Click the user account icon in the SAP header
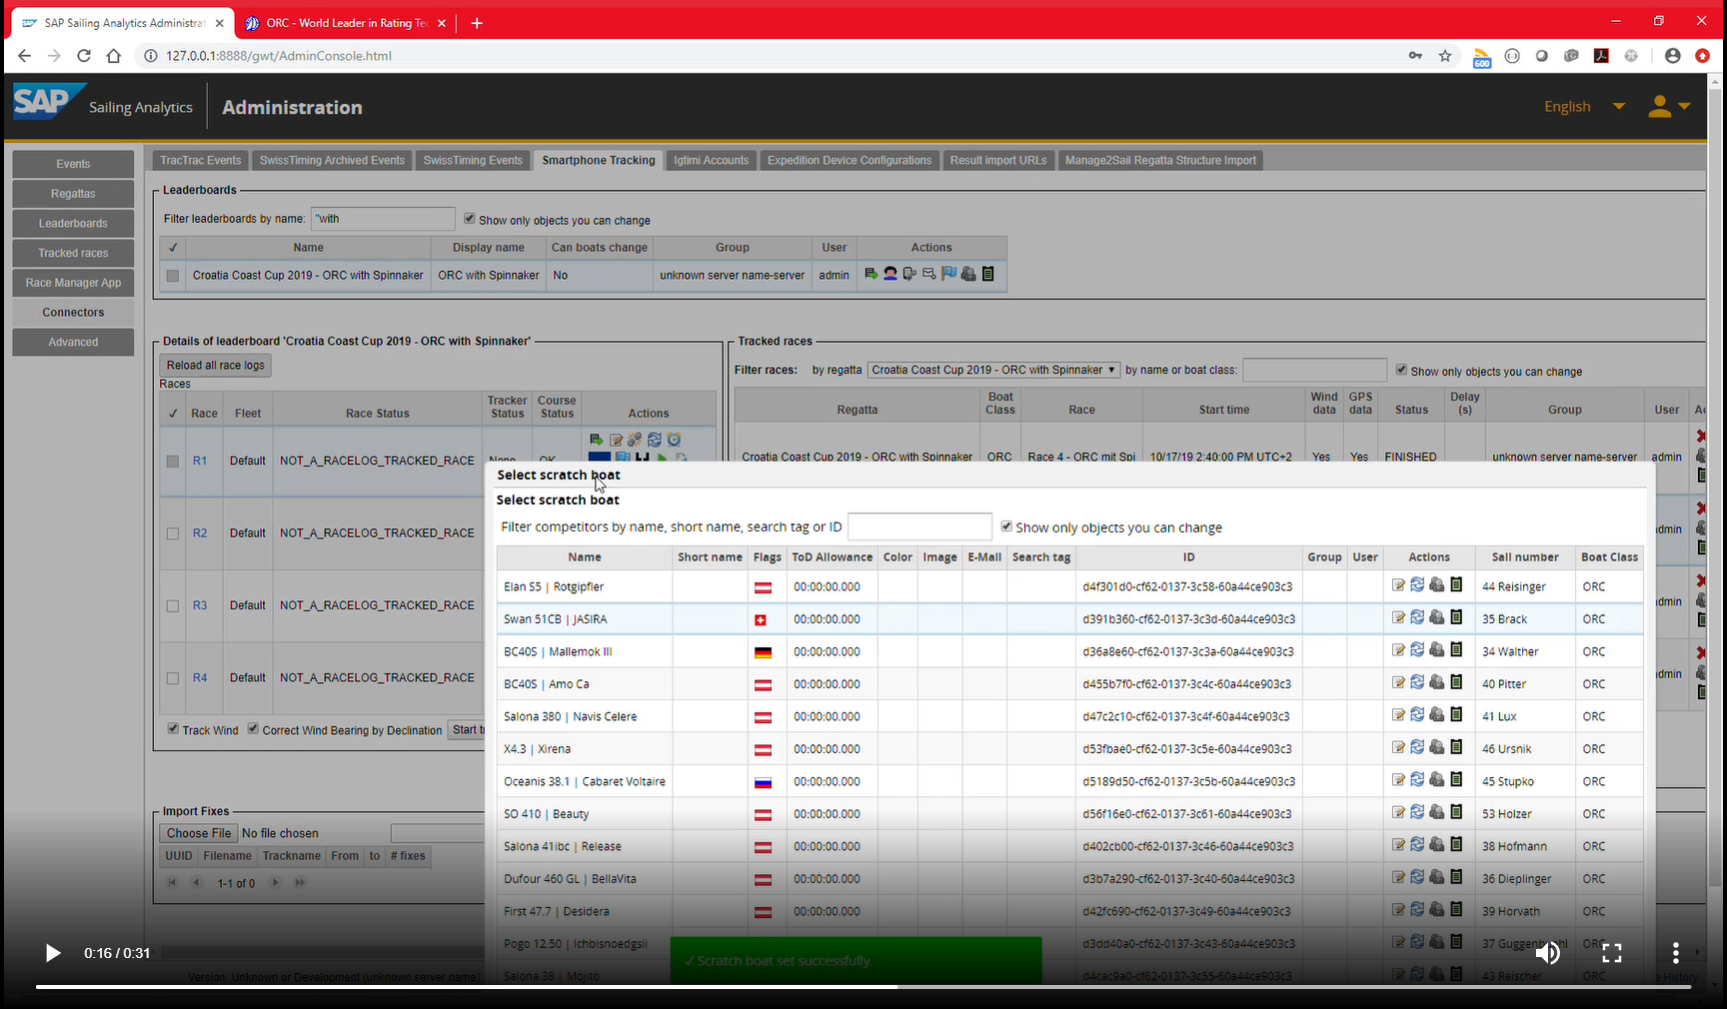This screenshot has width=1727, height=1009. [x=1659, y=106]
